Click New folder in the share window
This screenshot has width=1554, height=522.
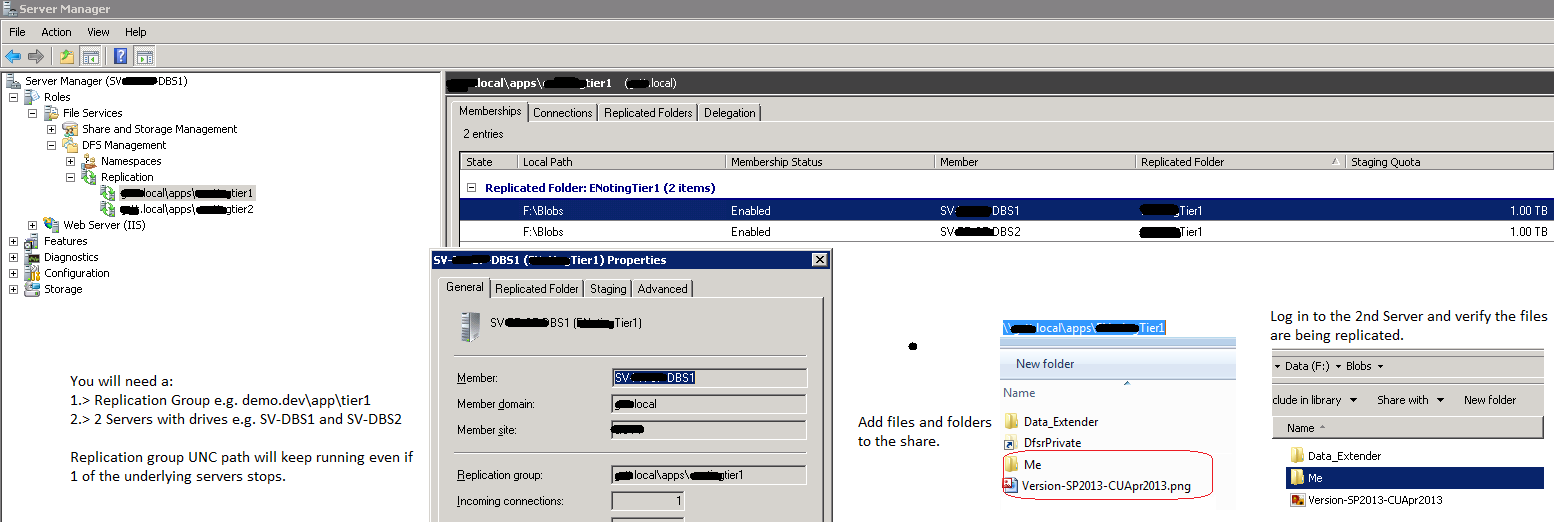1045,364
